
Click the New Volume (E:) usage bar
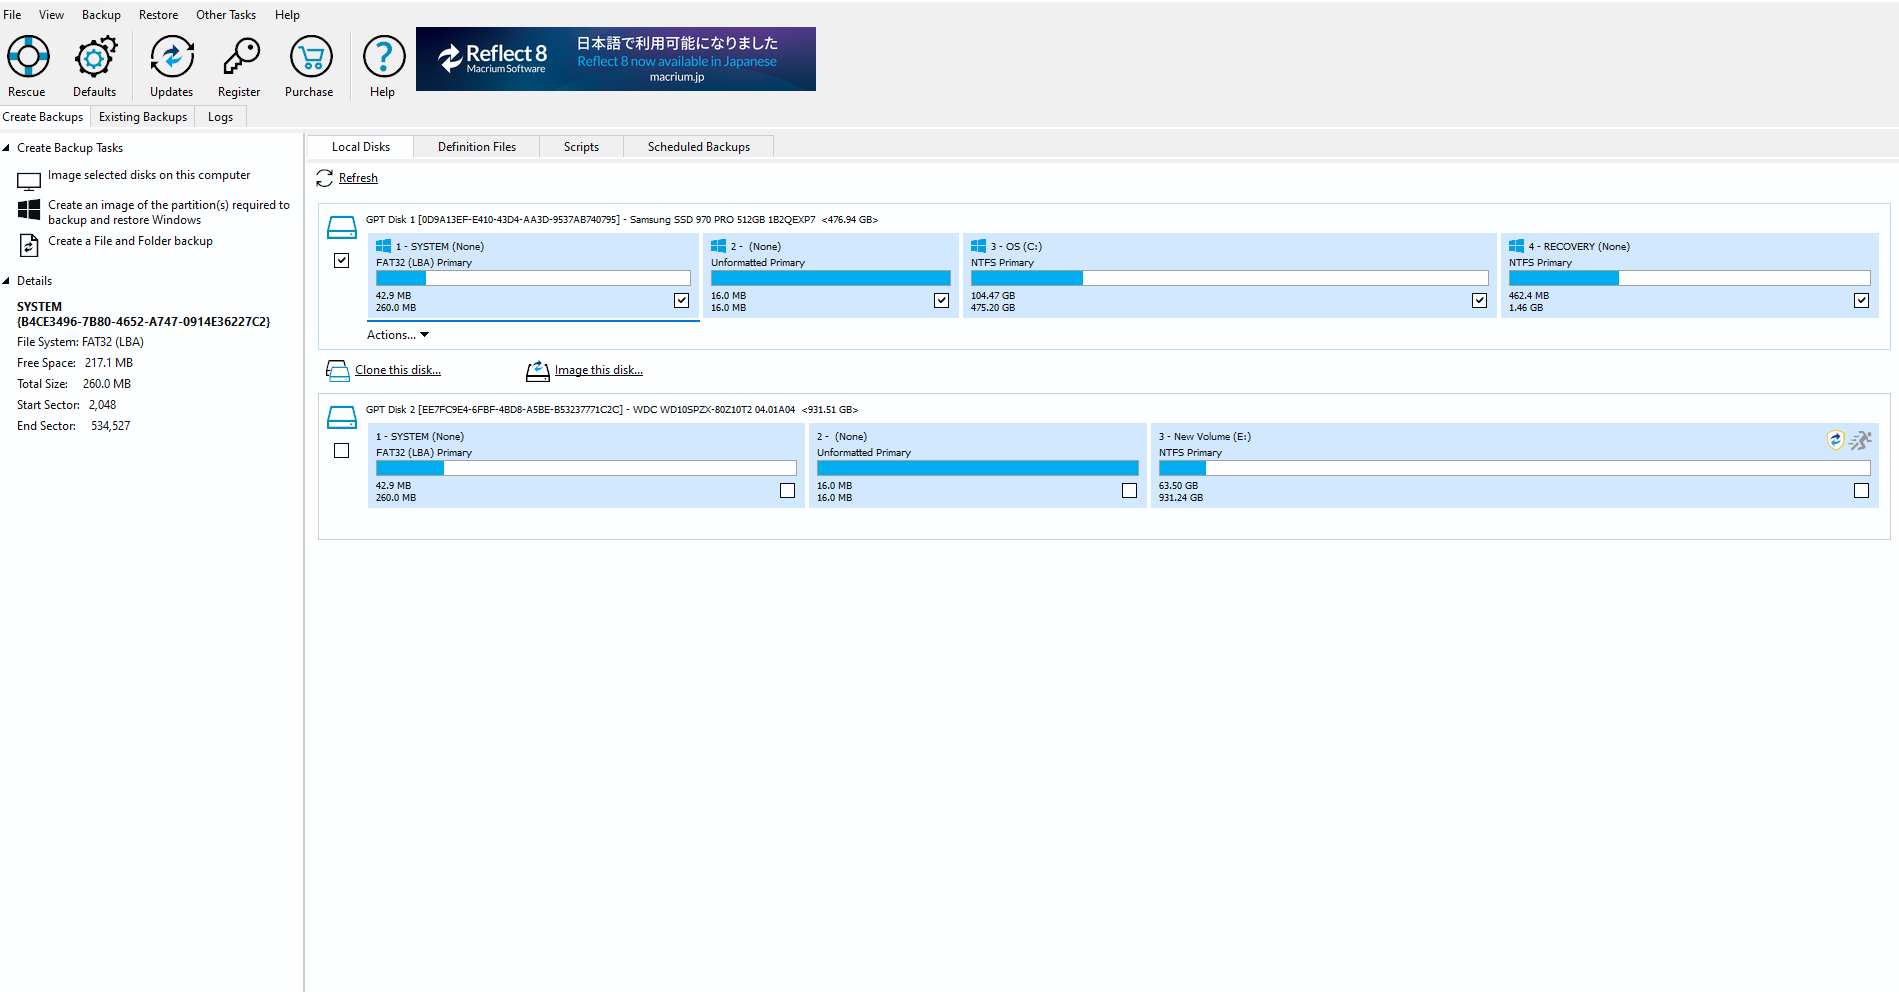point(1514,468)
